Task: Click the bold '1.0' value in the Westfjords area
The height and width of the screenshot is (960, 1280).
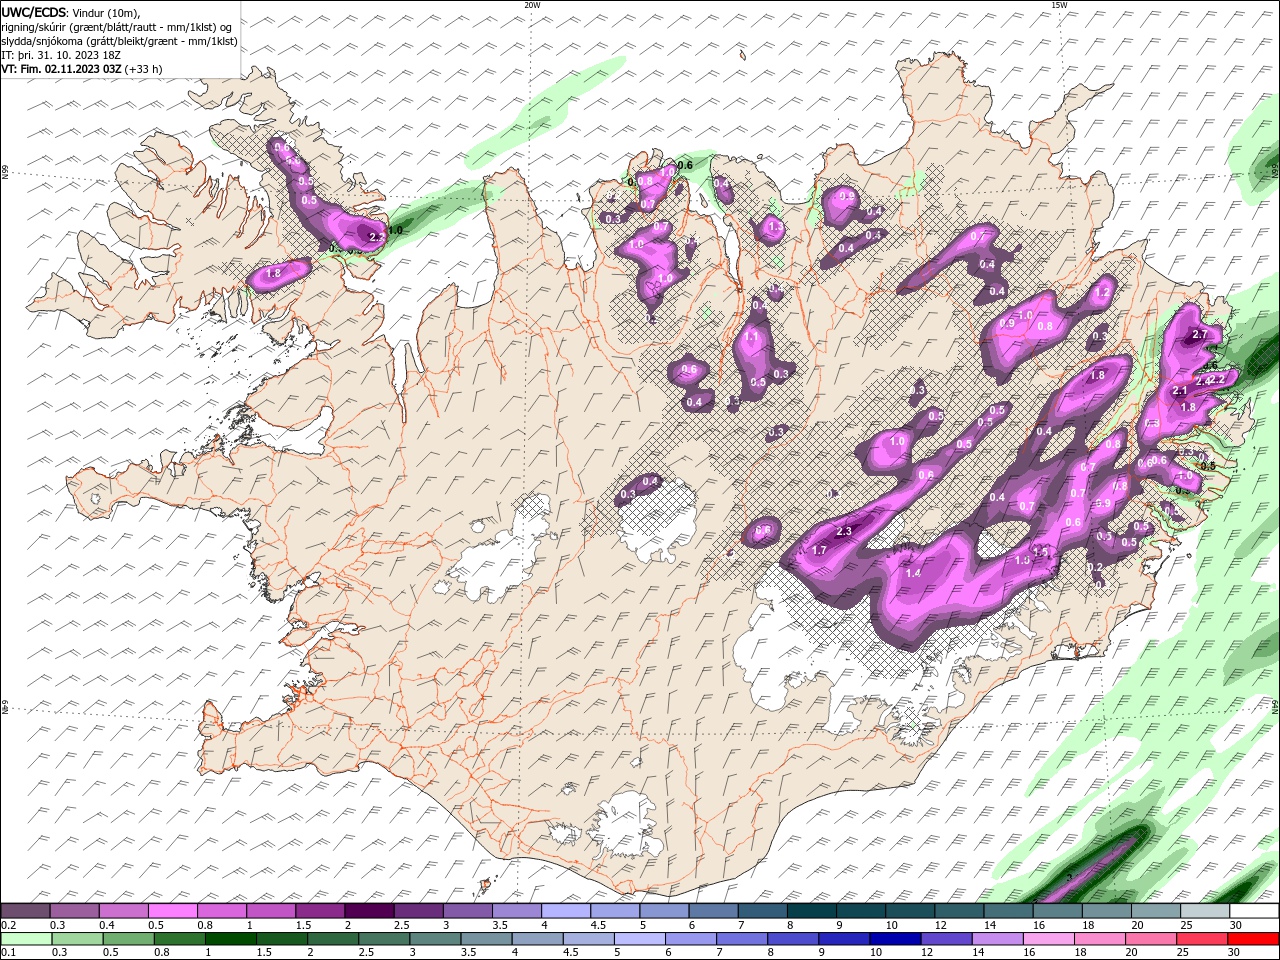Action: point(395,231)
